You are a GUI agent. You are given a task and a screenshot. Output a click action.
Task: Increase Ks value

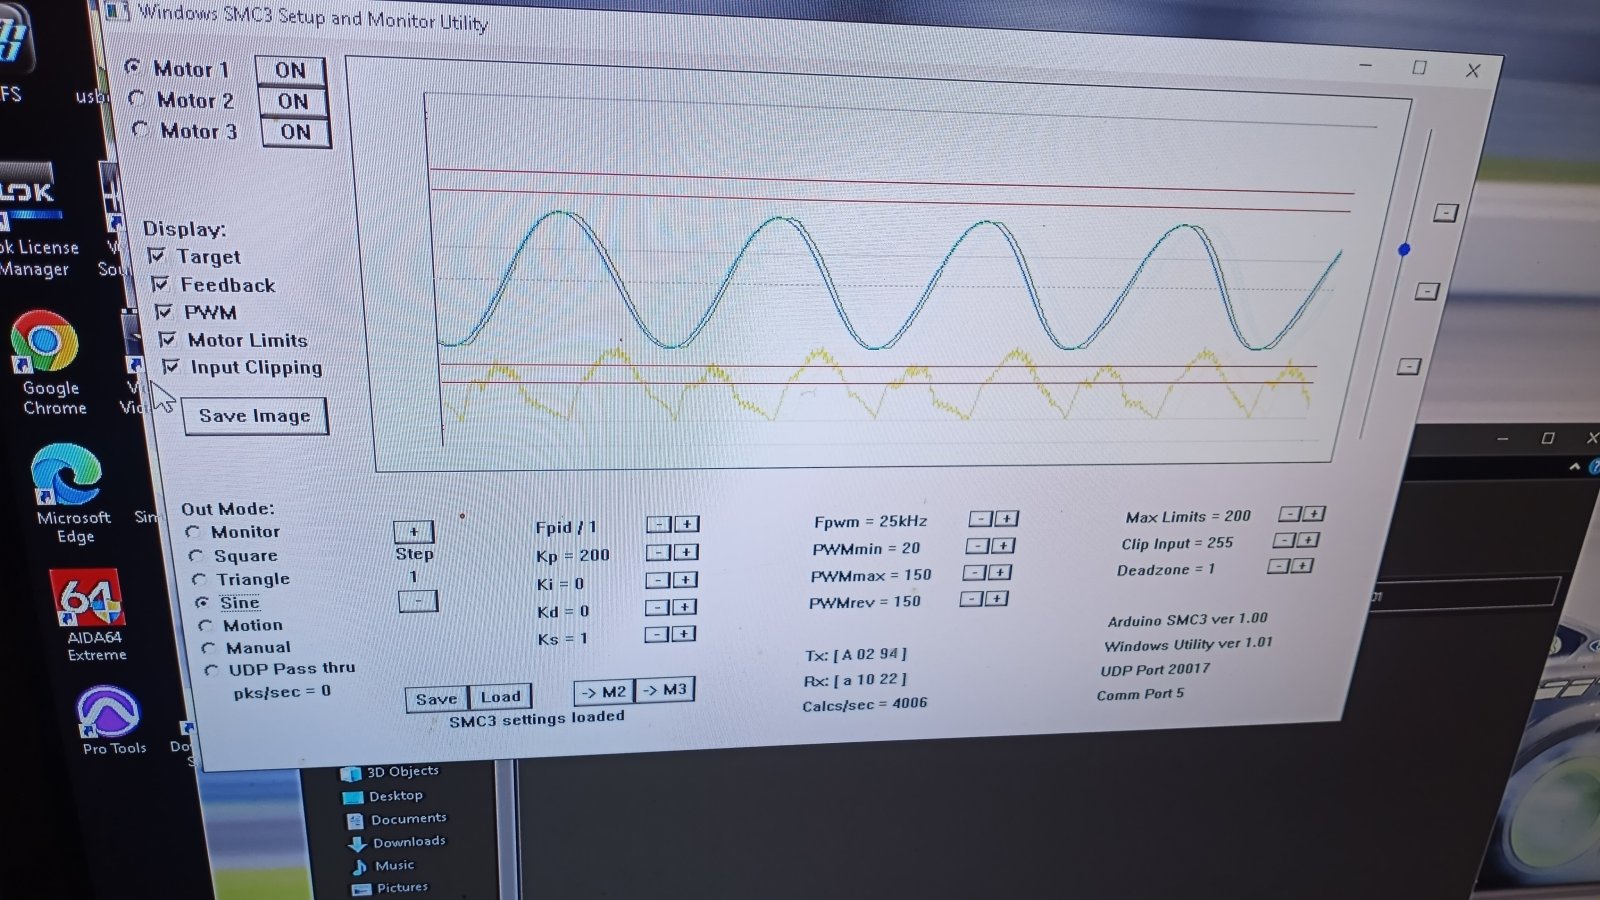(683, 634)
